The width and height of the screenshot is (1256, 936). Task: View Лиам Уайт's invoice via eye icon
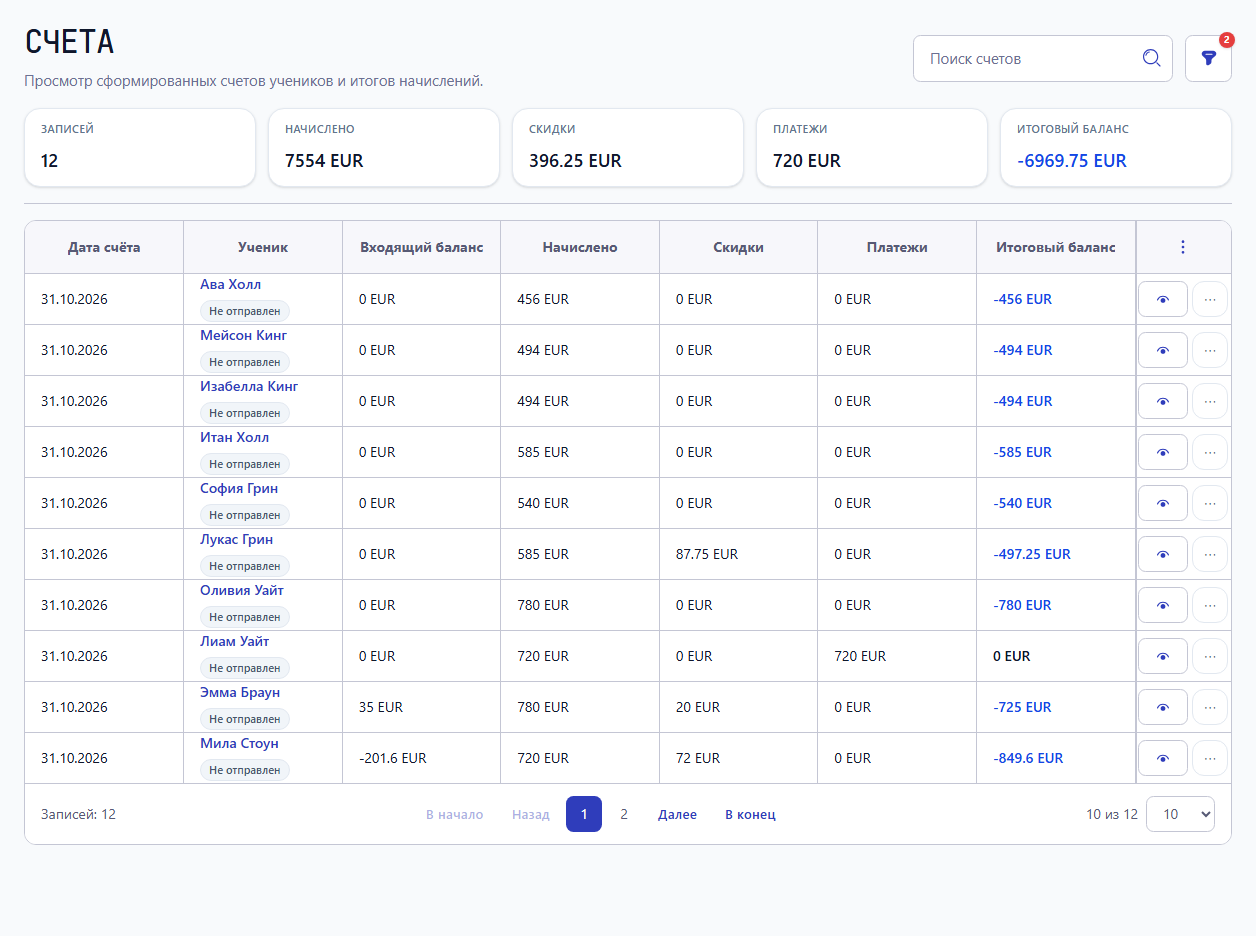(1163, 656)
